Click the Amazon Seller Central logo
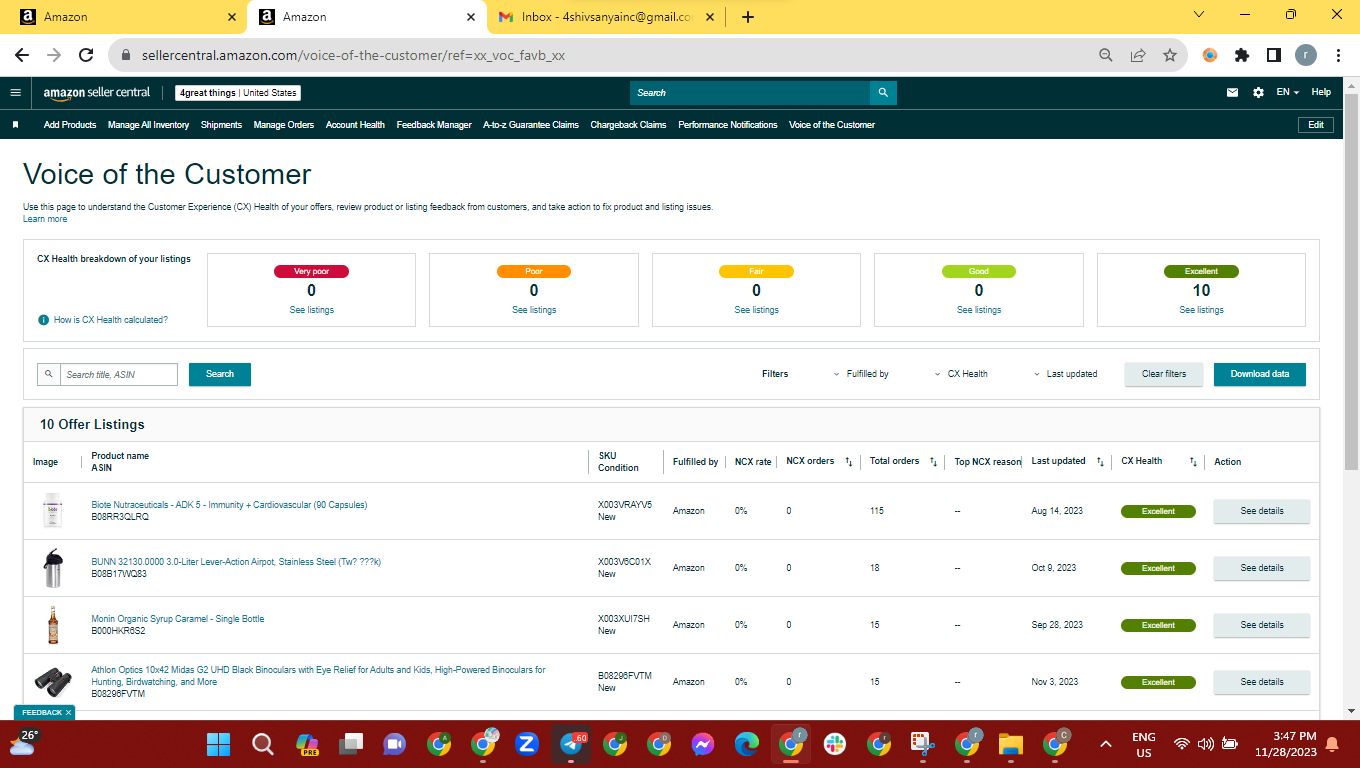This screenshot has width=1360, height=768. coord(96,93)
